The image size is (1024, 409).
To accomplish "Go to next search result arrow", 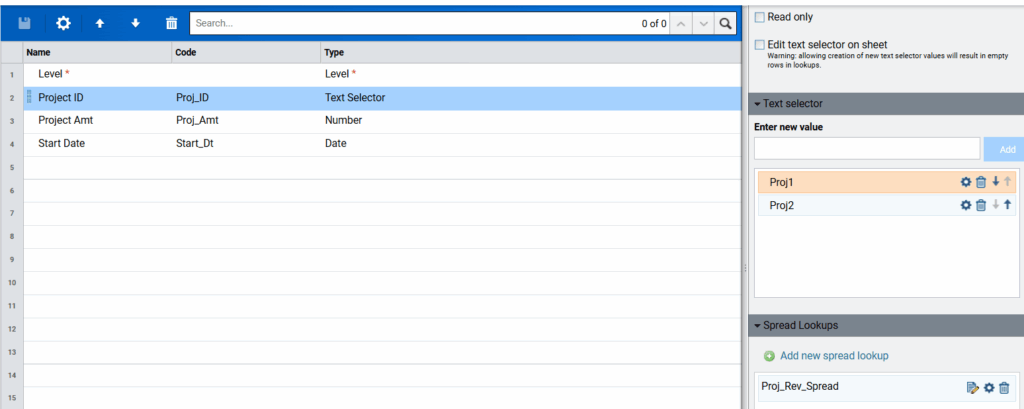I will click(704, 23).
